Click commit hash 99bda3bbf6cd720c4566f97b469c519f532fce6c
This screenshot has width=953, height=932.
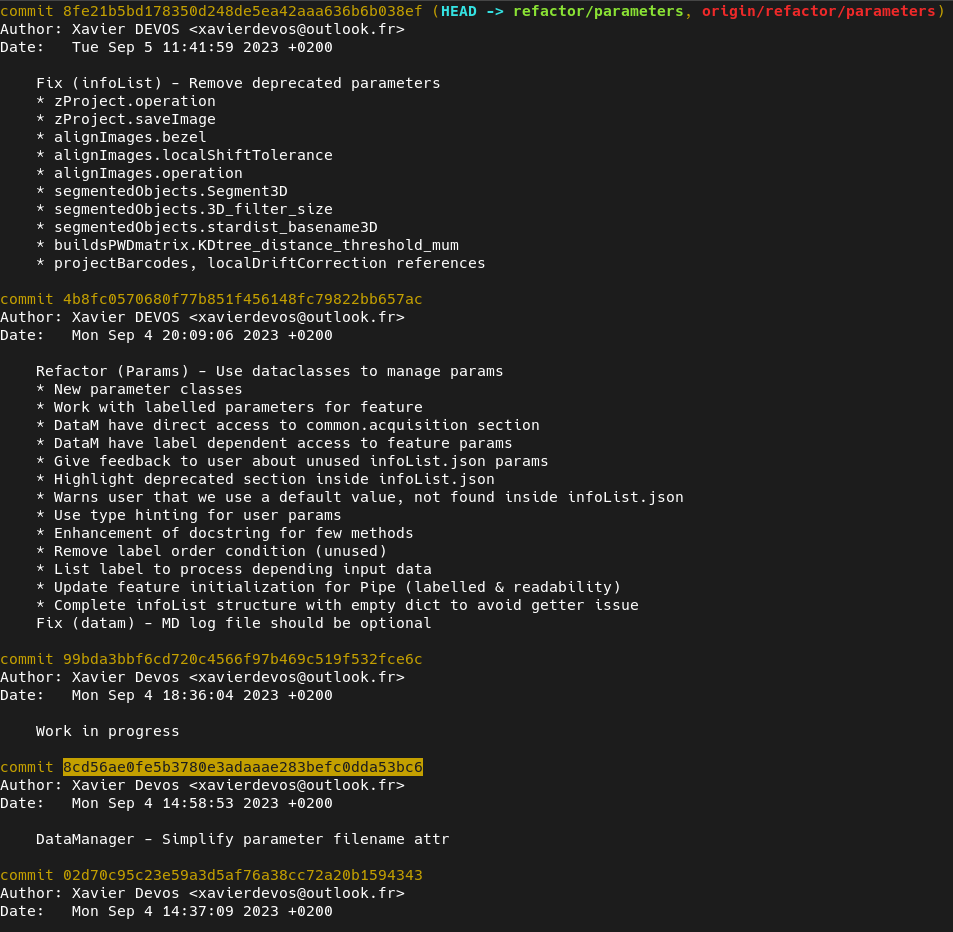point(243,659)
